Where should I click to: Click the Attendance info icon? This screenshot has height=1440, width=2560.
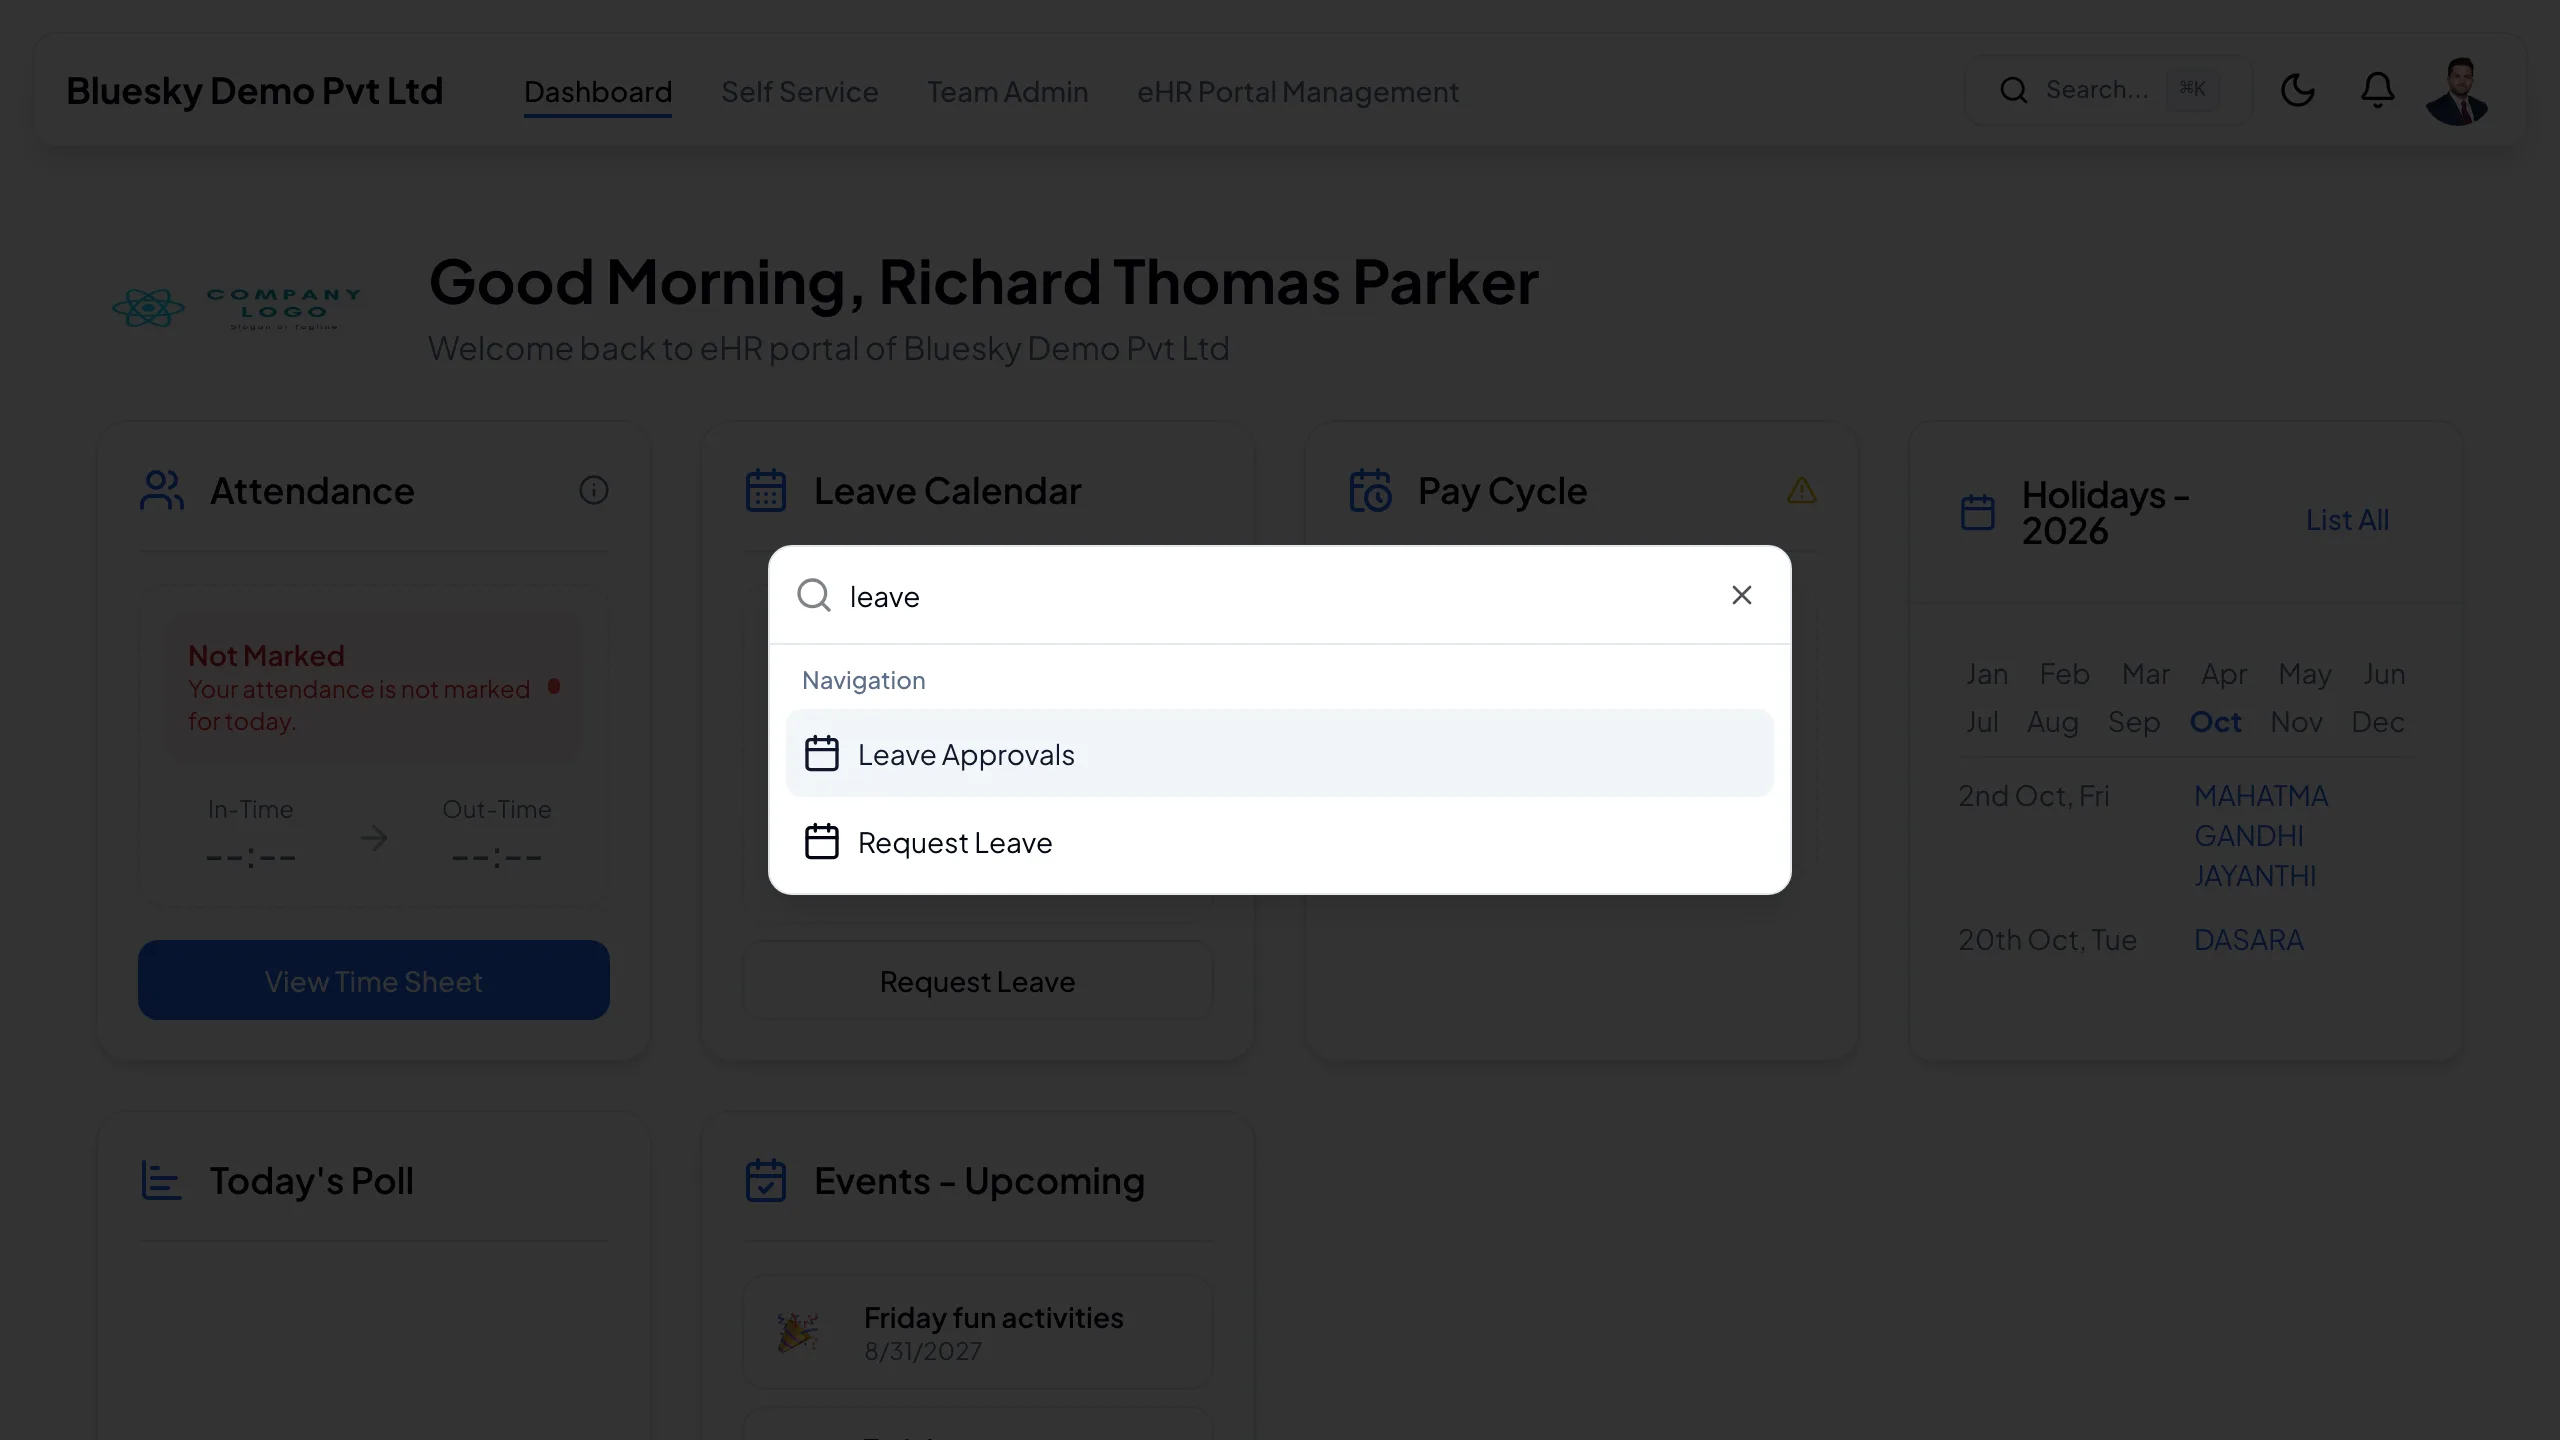click(x=594, y=490)
